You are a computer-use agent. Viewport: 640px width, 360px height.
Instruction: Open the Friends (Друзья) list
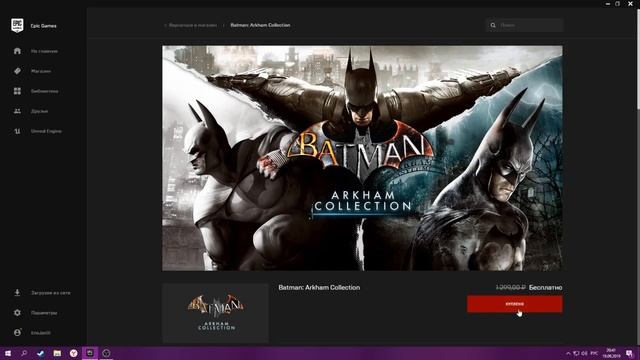click(31, 111)
